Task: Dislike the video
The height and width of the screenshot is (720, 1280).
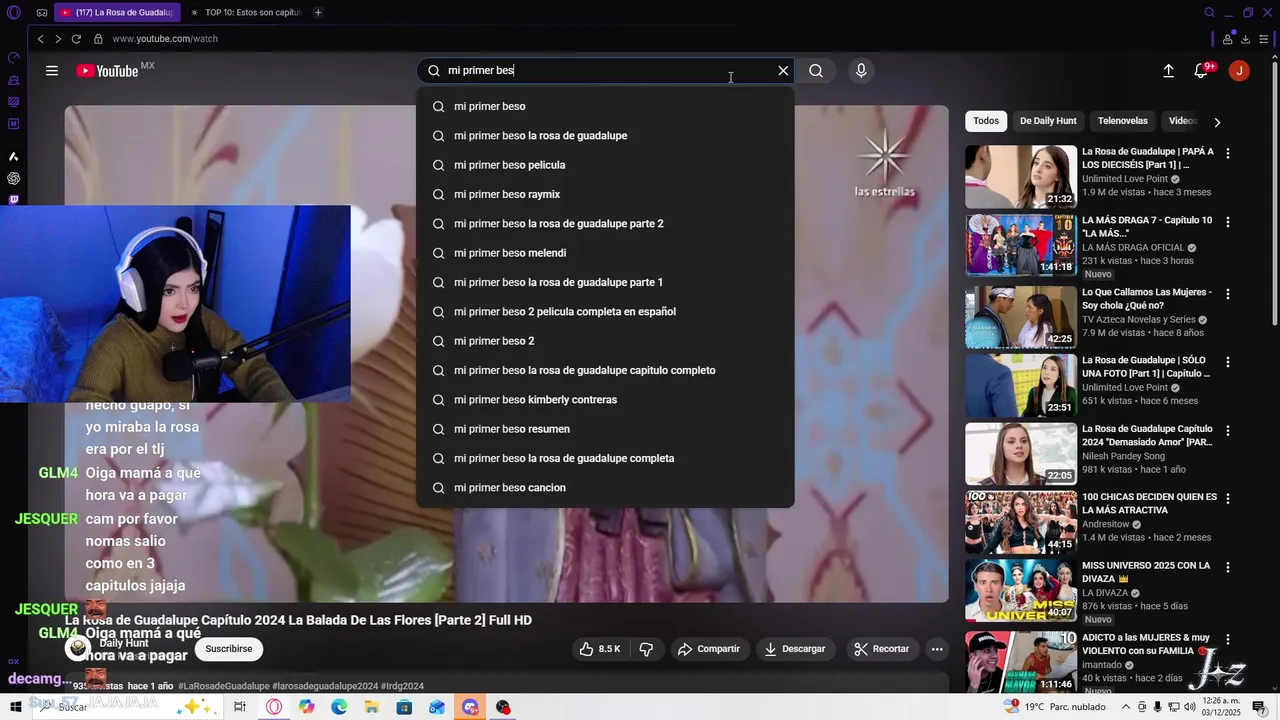Action: click(646, 649)
